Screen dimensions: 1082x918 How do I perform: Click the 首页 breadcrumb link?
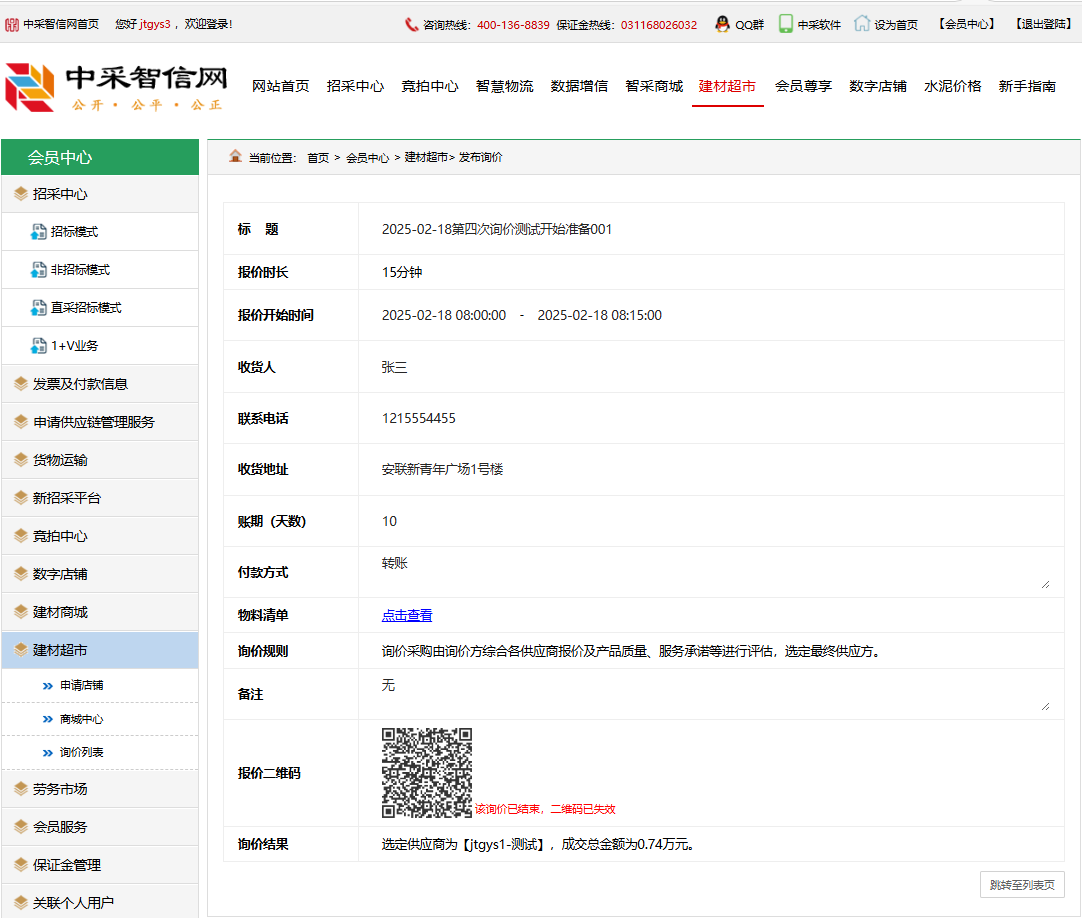[318, 158]
